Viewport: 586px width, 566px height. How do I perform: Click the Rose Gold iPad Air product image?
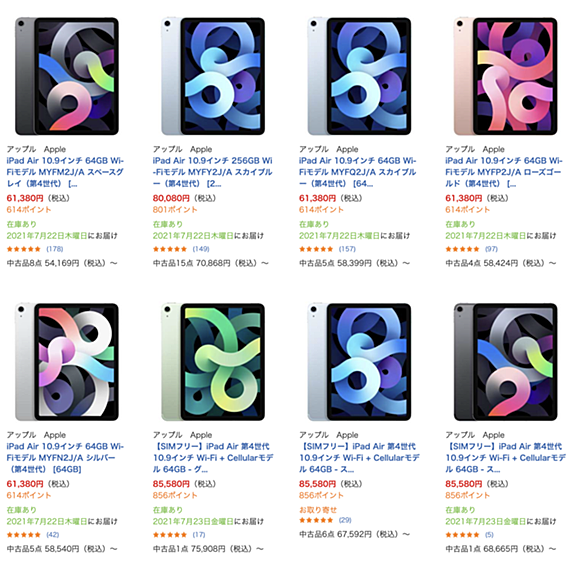pos(506,76)
